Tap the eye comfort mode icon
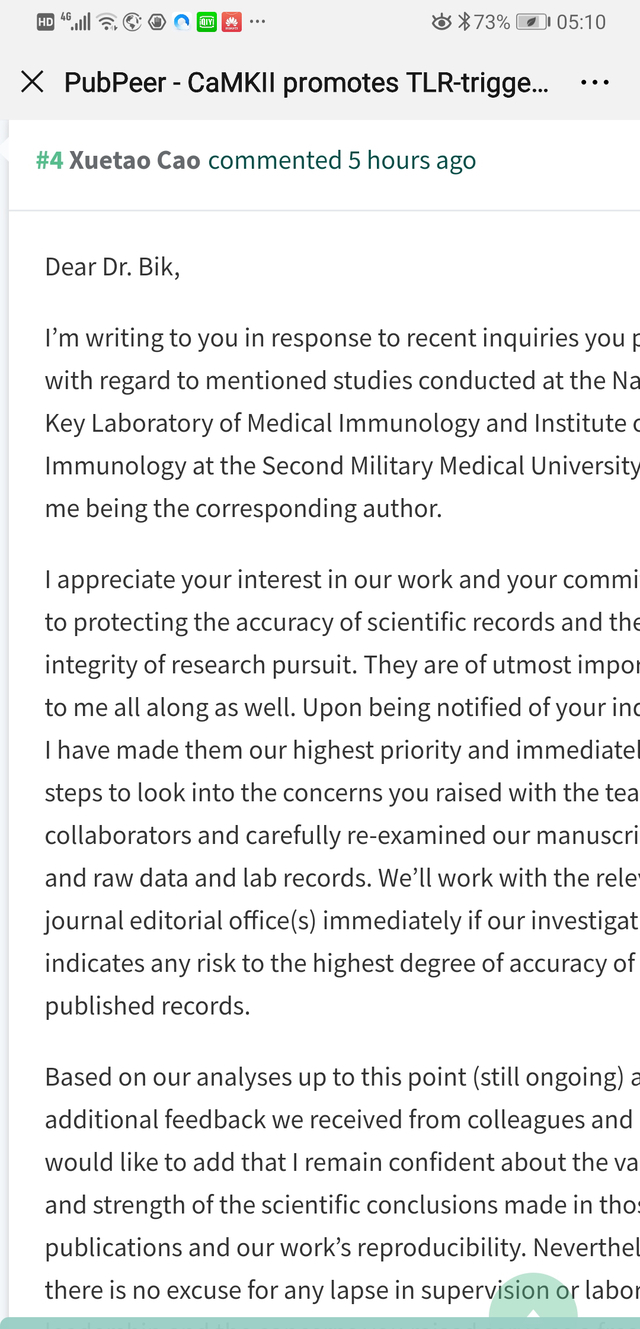The image size is (640, 1329). point(441,22)
